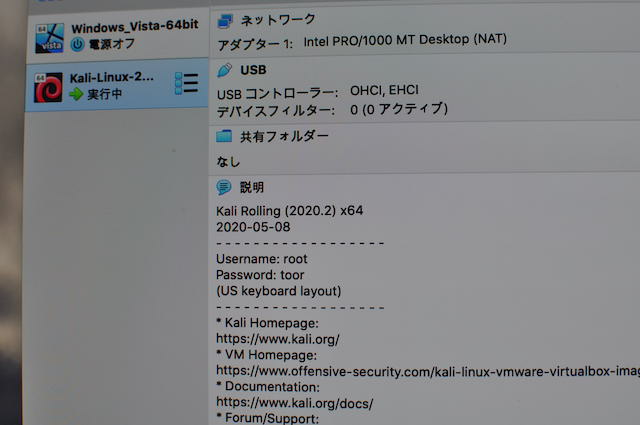
Task: Click the Intel PRO/1000 MT Desktop (NAT) adapter value
Action: [x=405, y=40]
